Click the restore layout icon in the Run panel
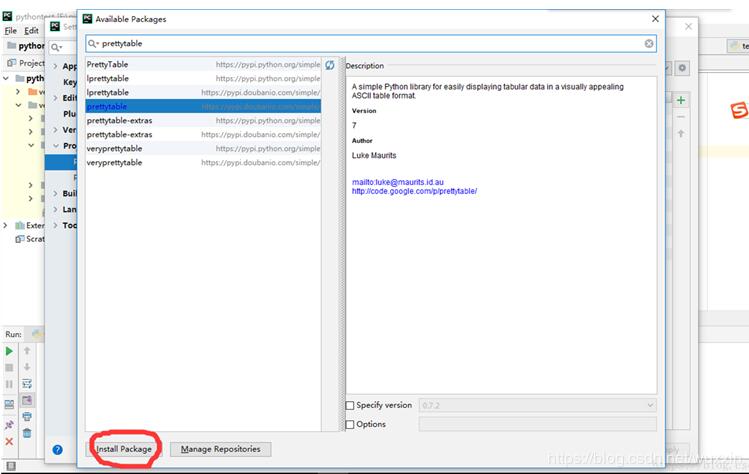The width and height of the screenshot is (749, 474). (x=9, y=405)
